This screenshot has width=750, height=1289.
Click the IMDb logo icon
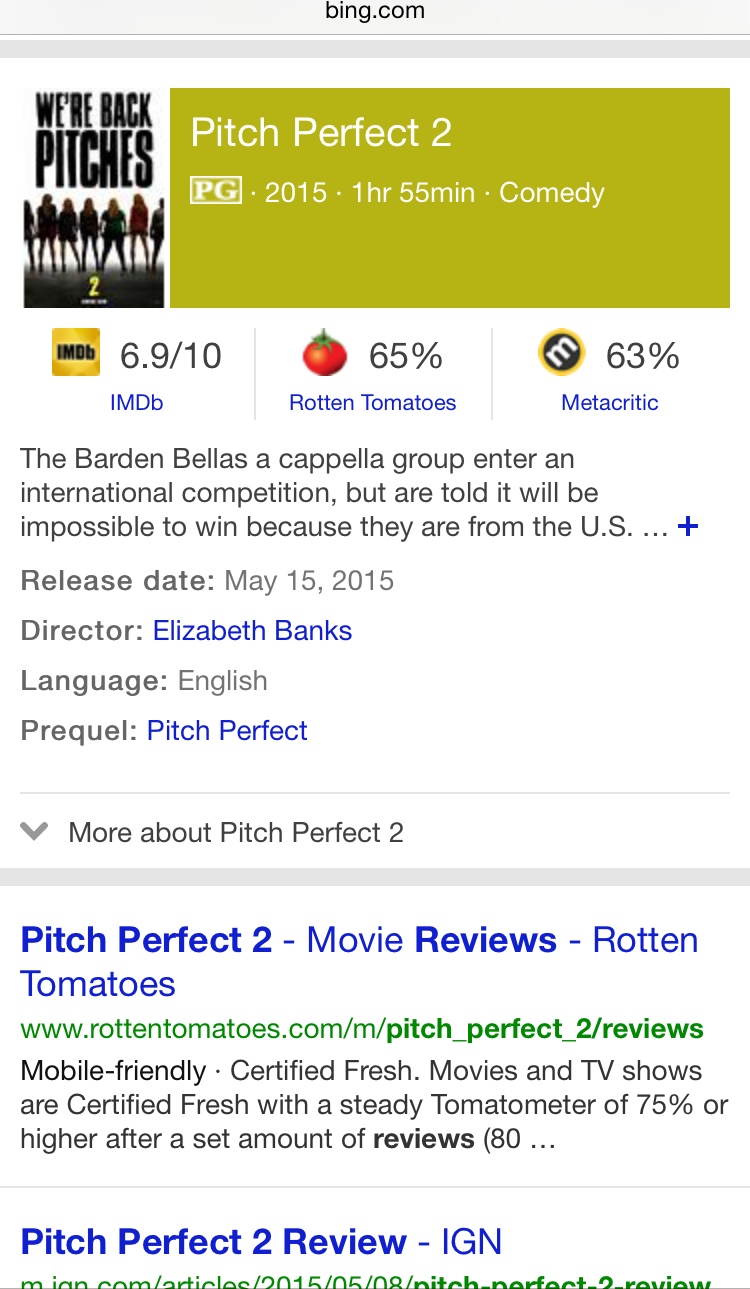76,353
